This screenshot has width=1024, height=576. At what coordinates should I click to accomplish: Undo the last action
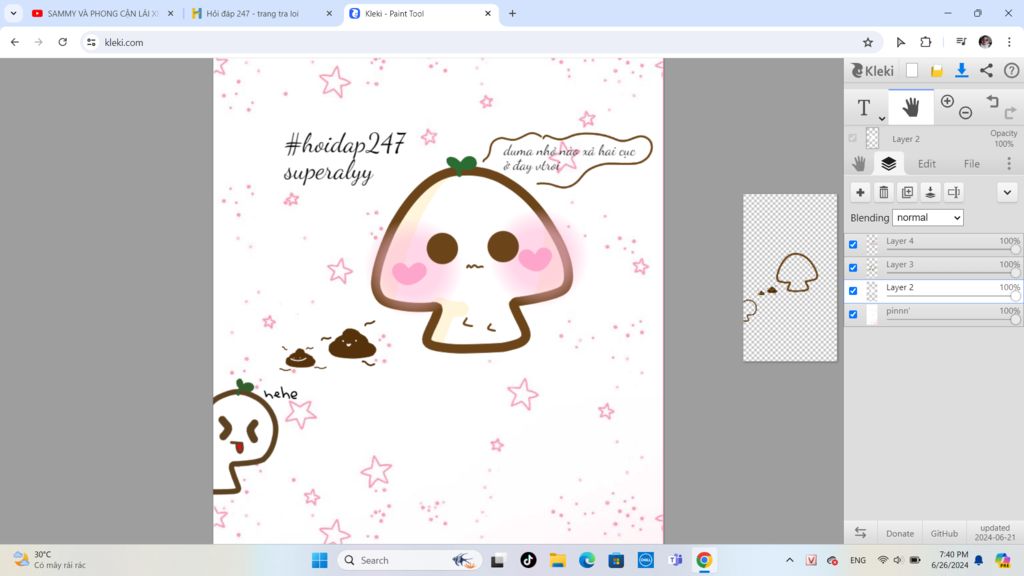993,101
